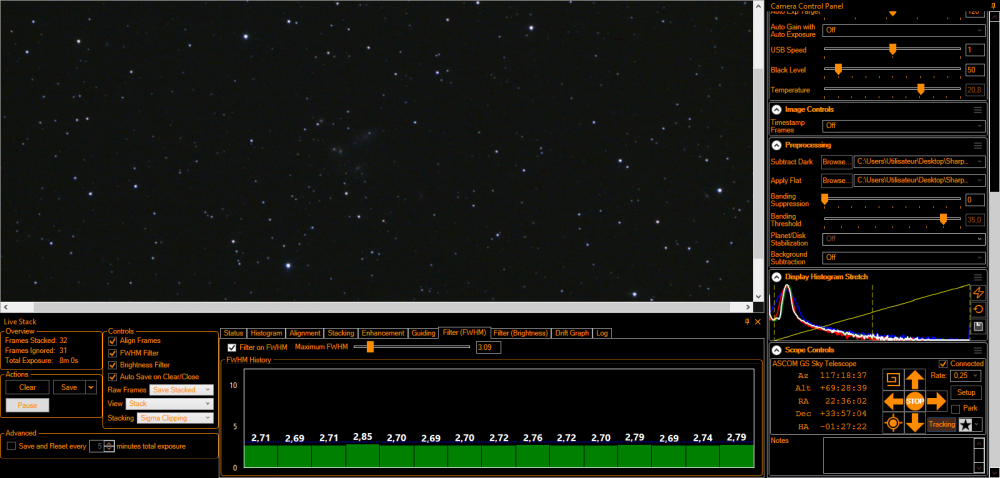Move scope with the up arrow

coord(915,380)
